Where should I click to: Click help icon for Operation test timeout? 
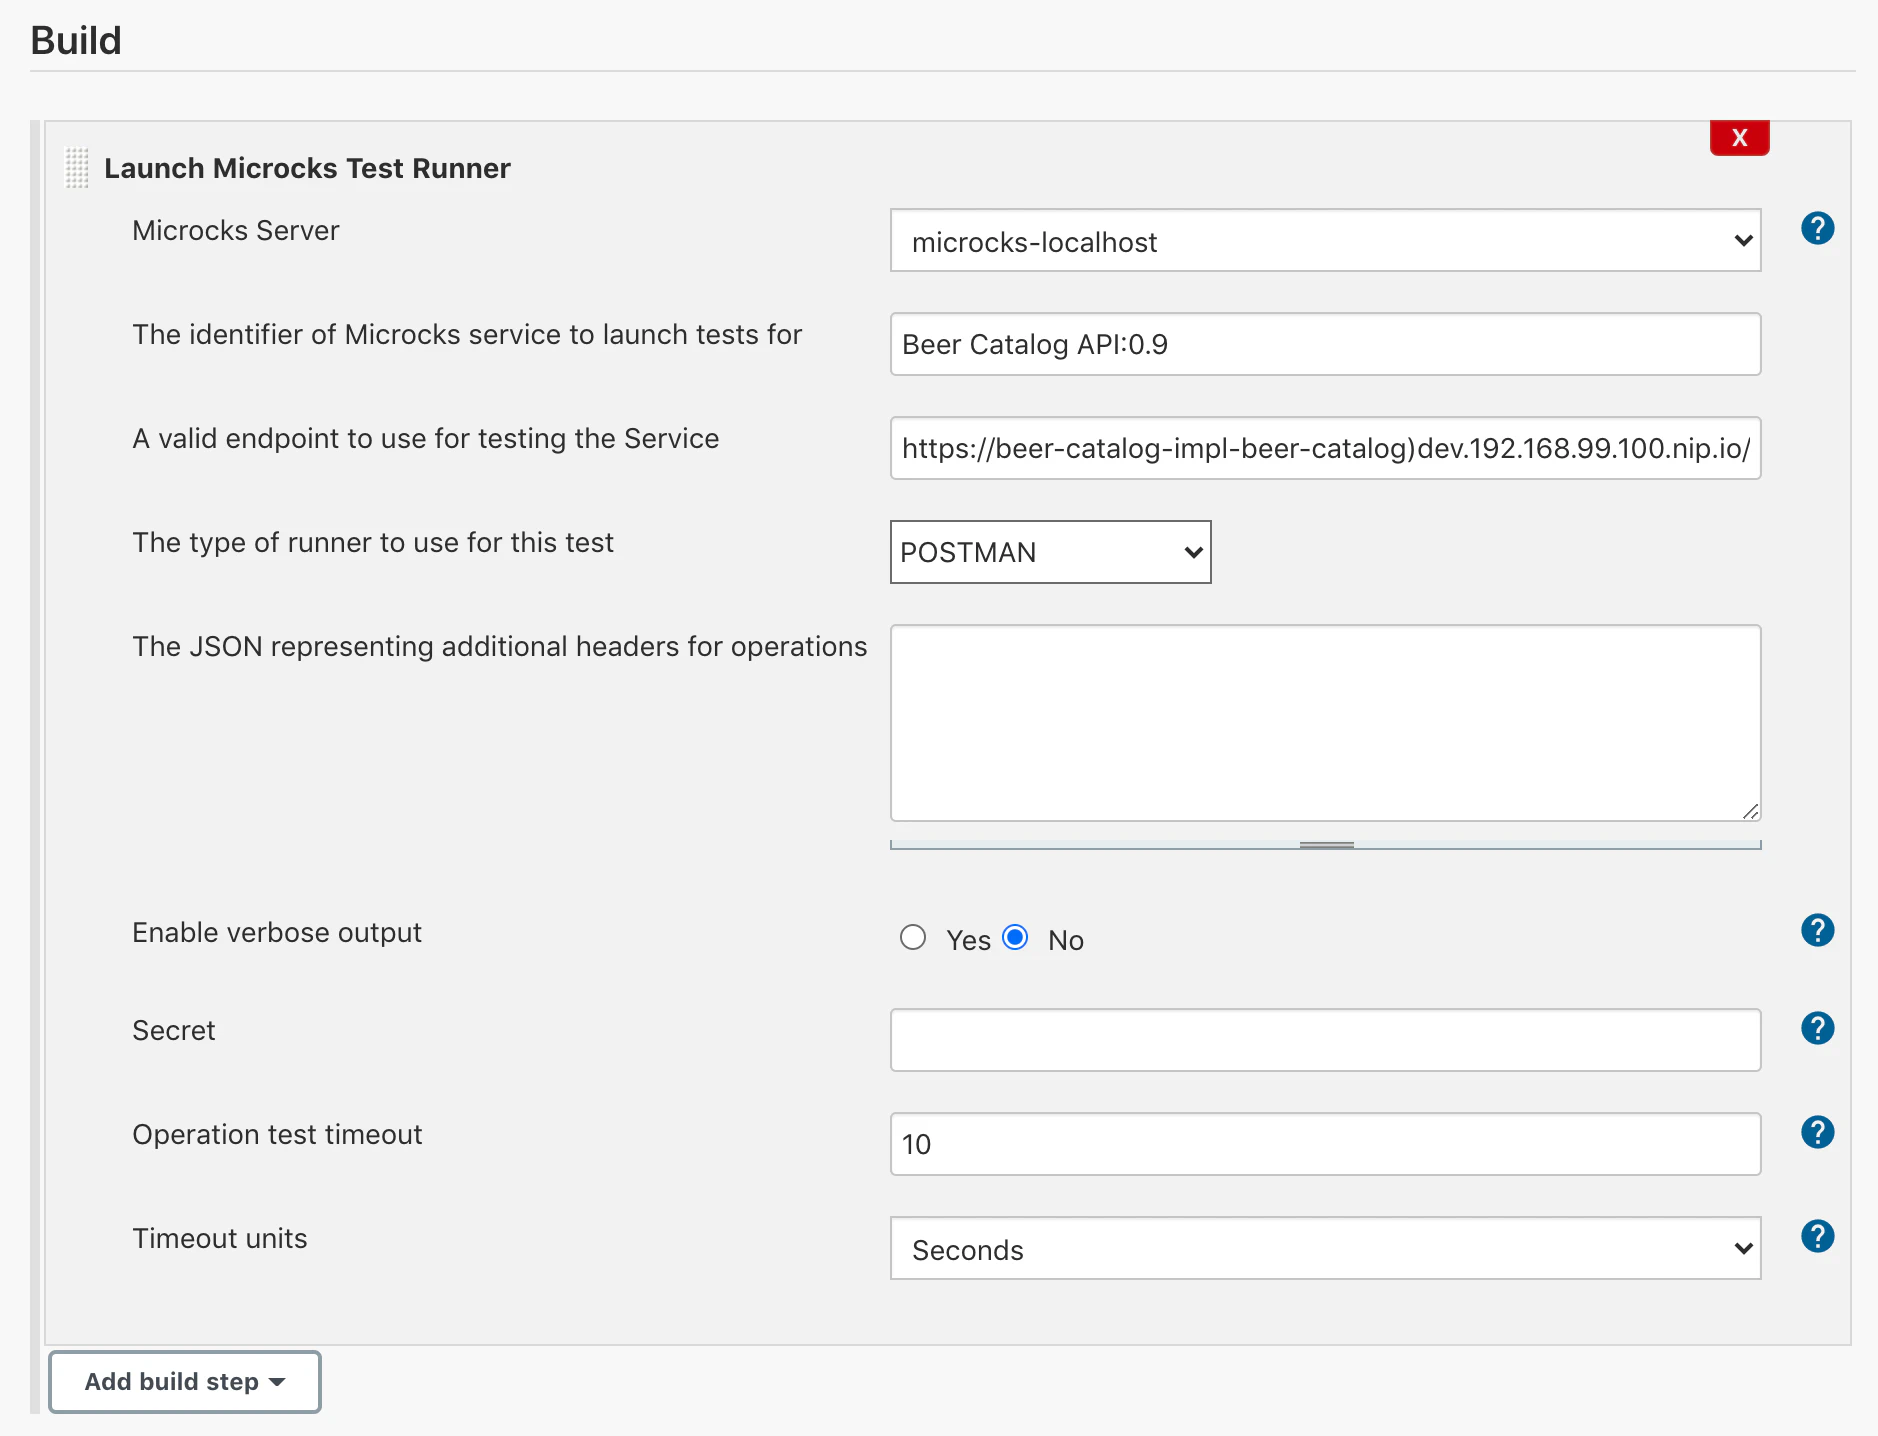(1817, 1133)
